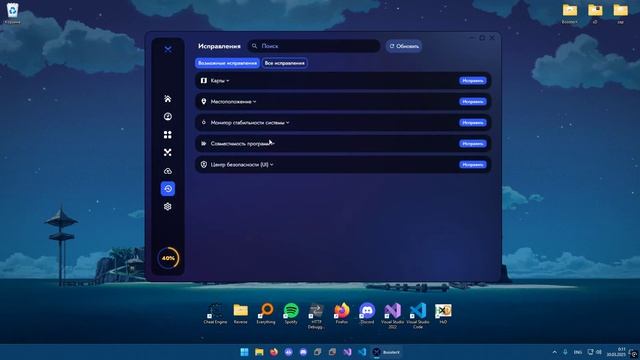Open the Home section in the sidebar
This screenshot has width=640, height=360.
click(168, 99)
